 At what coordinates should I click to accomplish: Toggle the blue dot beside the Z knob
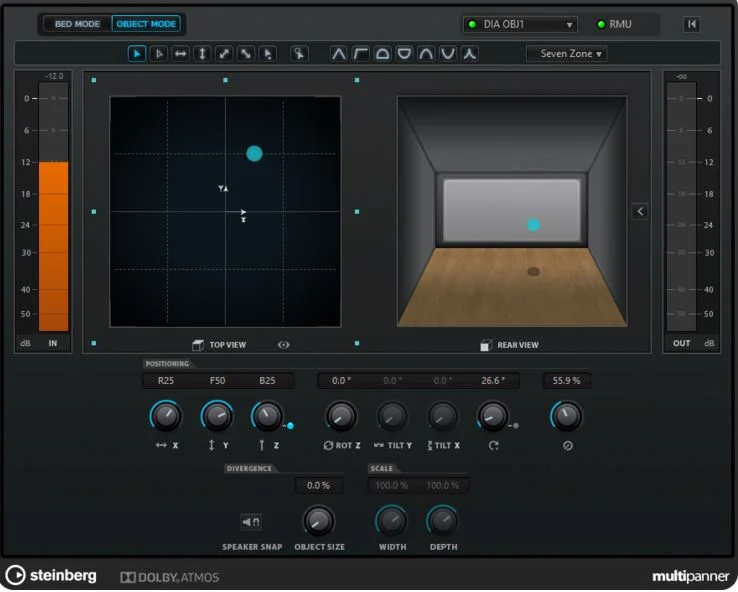pyautogui.click(x=290, y=426)
